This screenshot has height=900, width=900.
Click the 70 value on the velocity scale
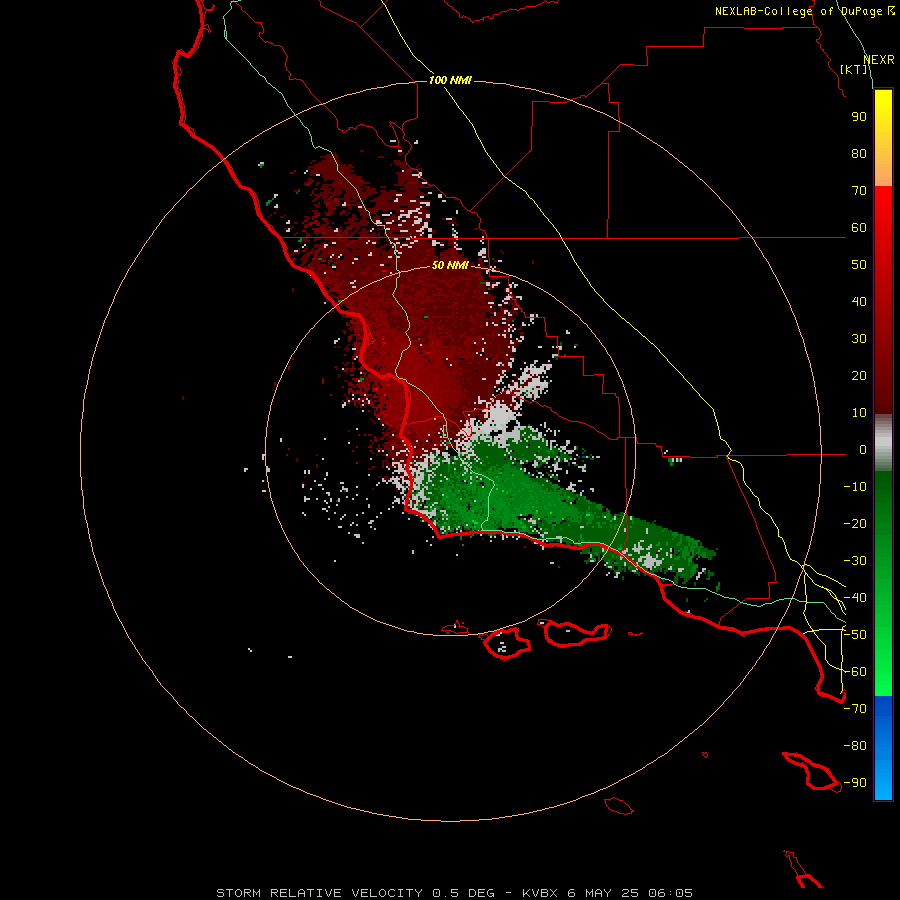(x=859, y=191)
